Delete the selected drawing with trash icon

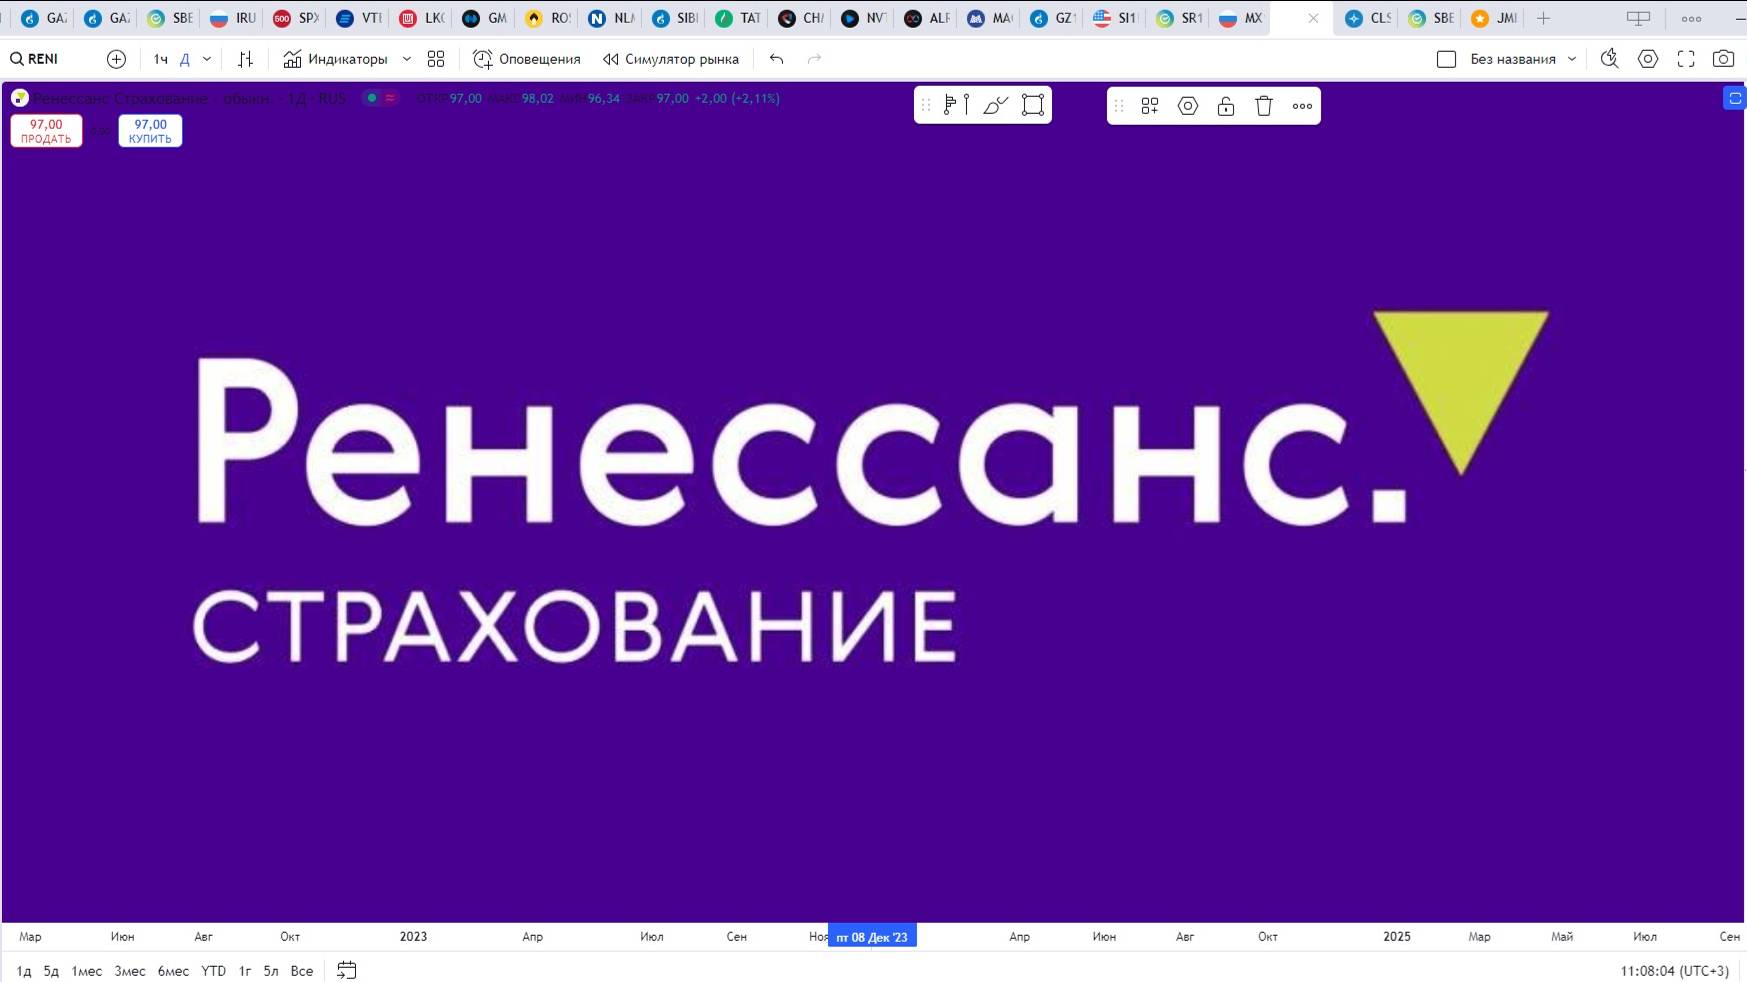click(1264, 106)
